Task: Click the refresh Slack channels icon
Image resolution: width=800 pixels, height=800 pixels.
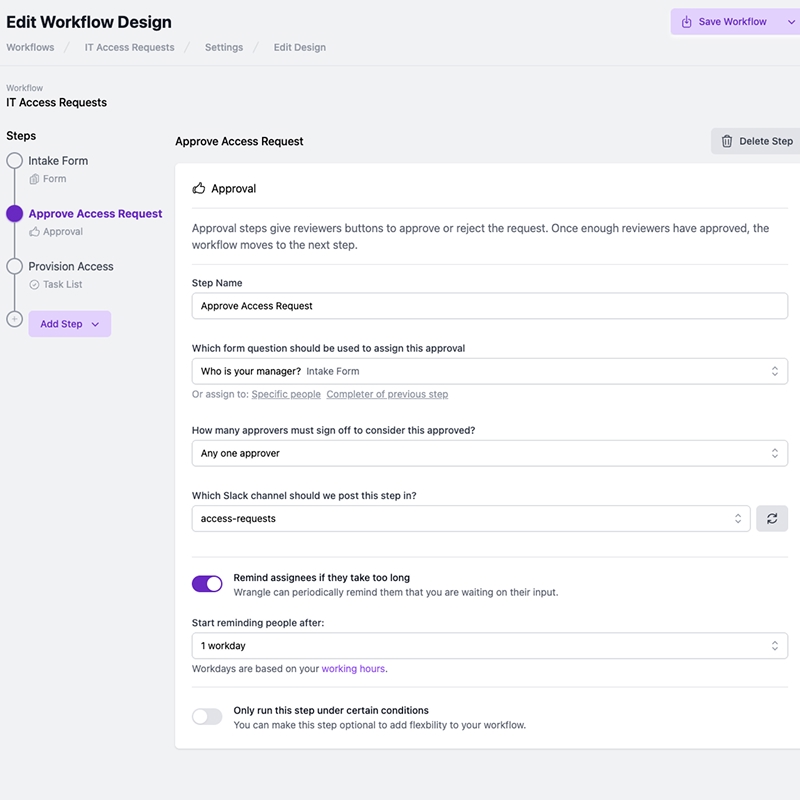Action: [771, 518]
